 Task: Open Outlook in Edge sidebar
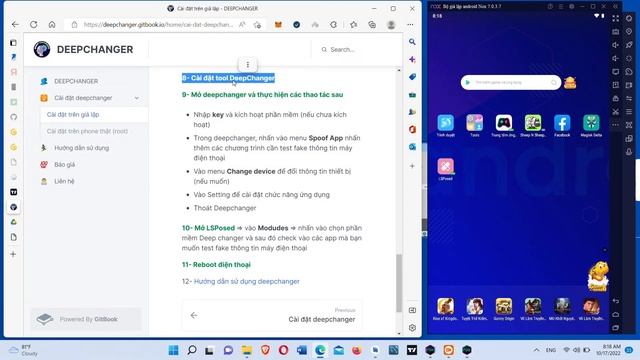tap(412, 147)
